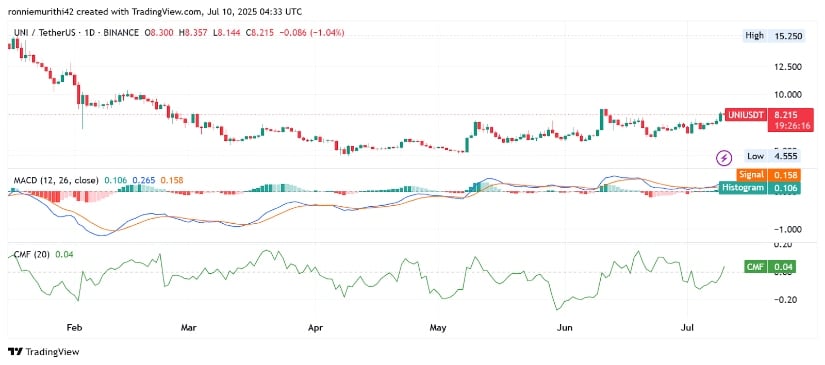Click the purple lightning bolt icon
825x365 pixels.
tap(725, 157)
